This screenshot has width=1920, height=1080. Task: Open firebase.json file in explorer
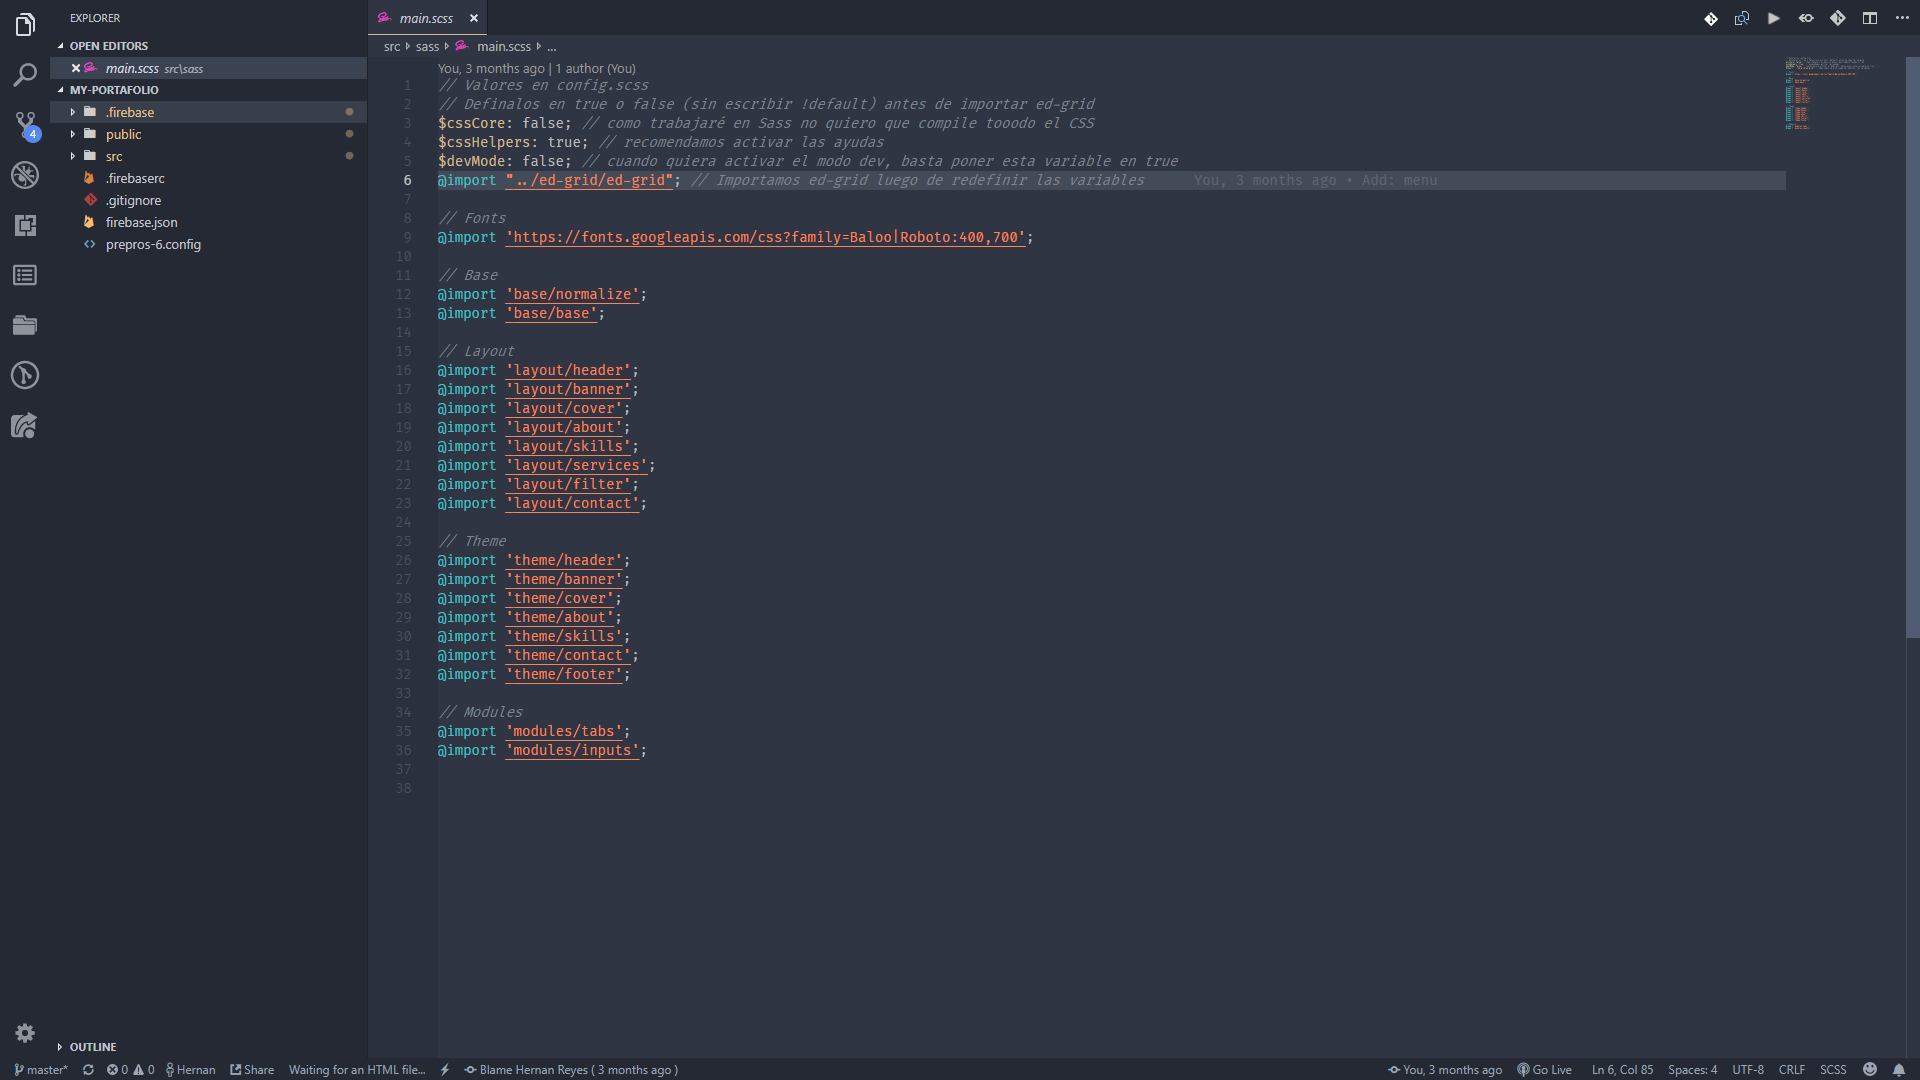(141, 222)
